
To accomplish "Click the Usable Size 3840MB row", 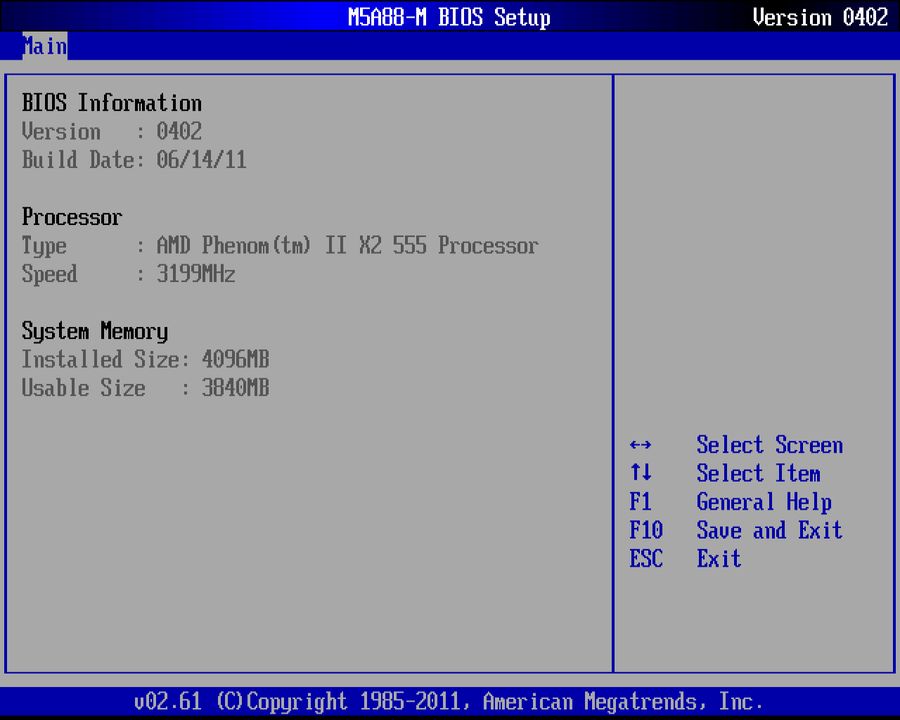I will [146, 388].
